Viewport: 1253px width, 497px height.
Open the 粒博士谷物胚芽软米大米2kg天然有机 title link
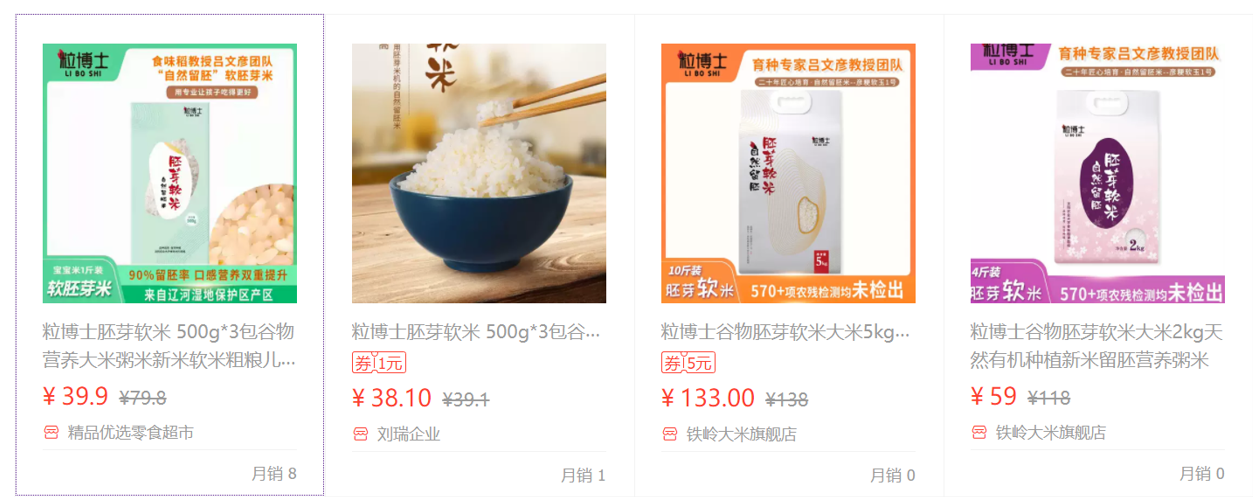[x=1096, y=345]
